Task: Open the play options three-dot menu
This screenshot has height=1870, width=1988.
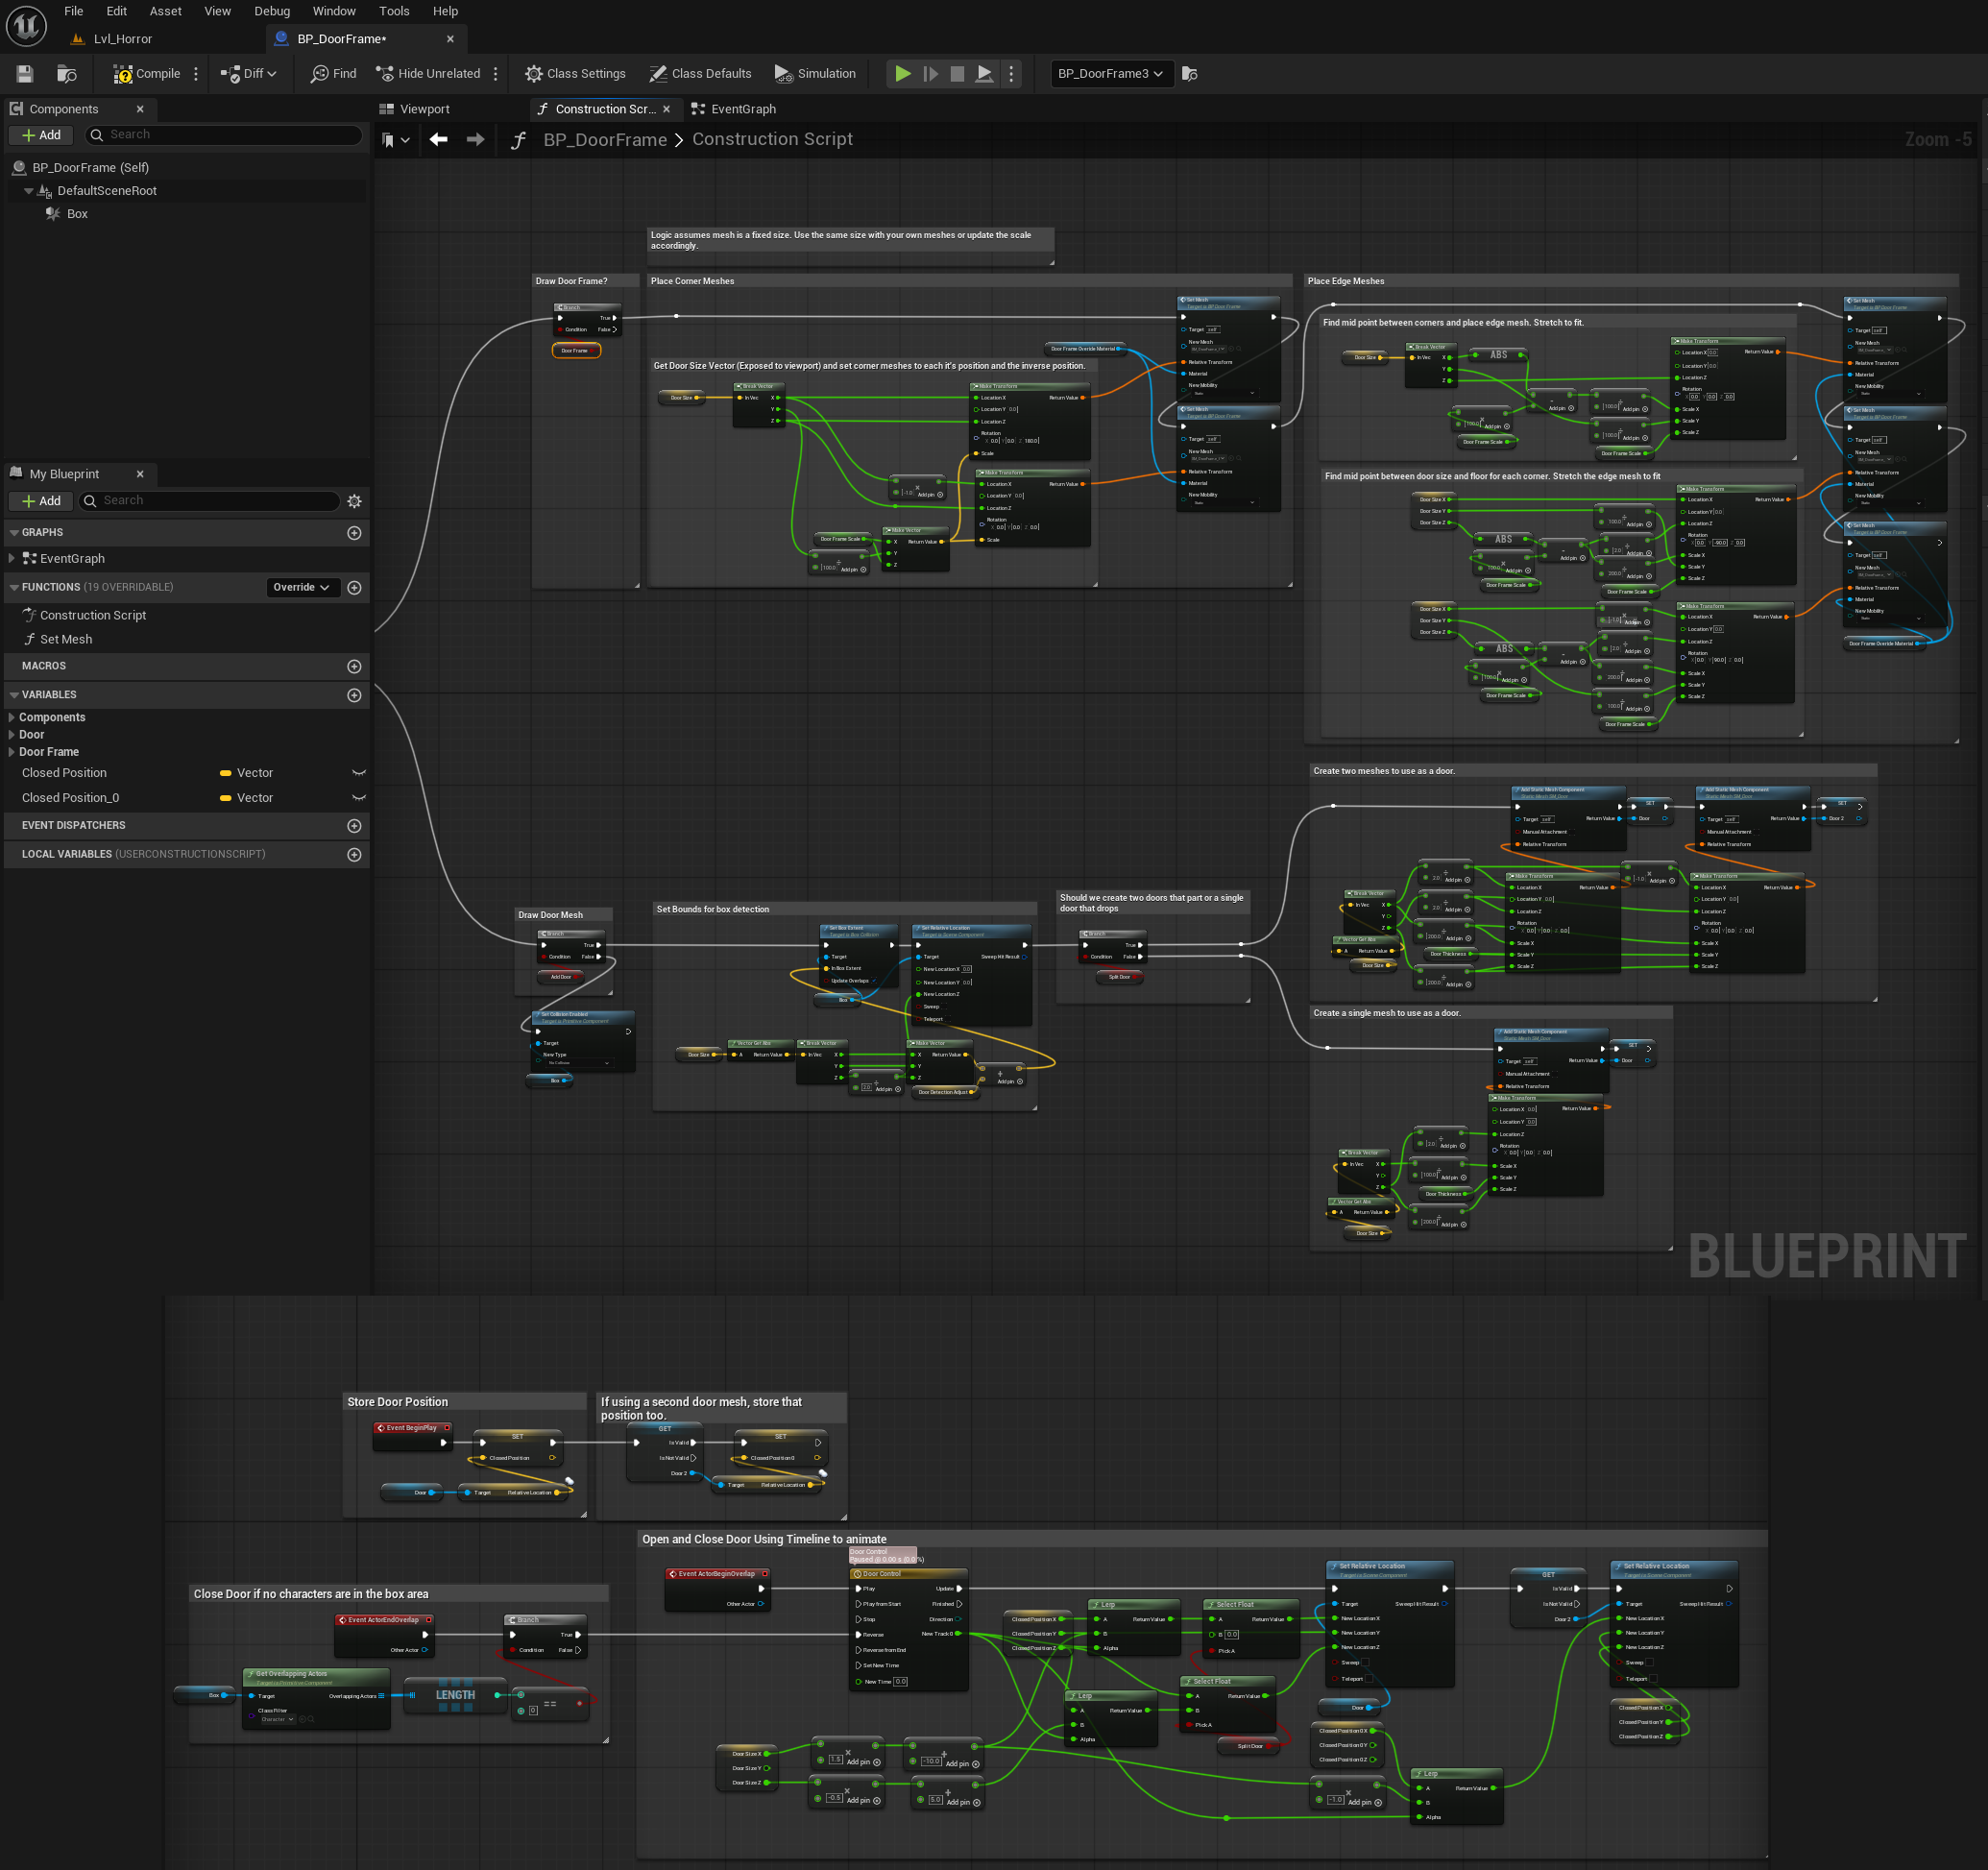Action: [1011, 73]
